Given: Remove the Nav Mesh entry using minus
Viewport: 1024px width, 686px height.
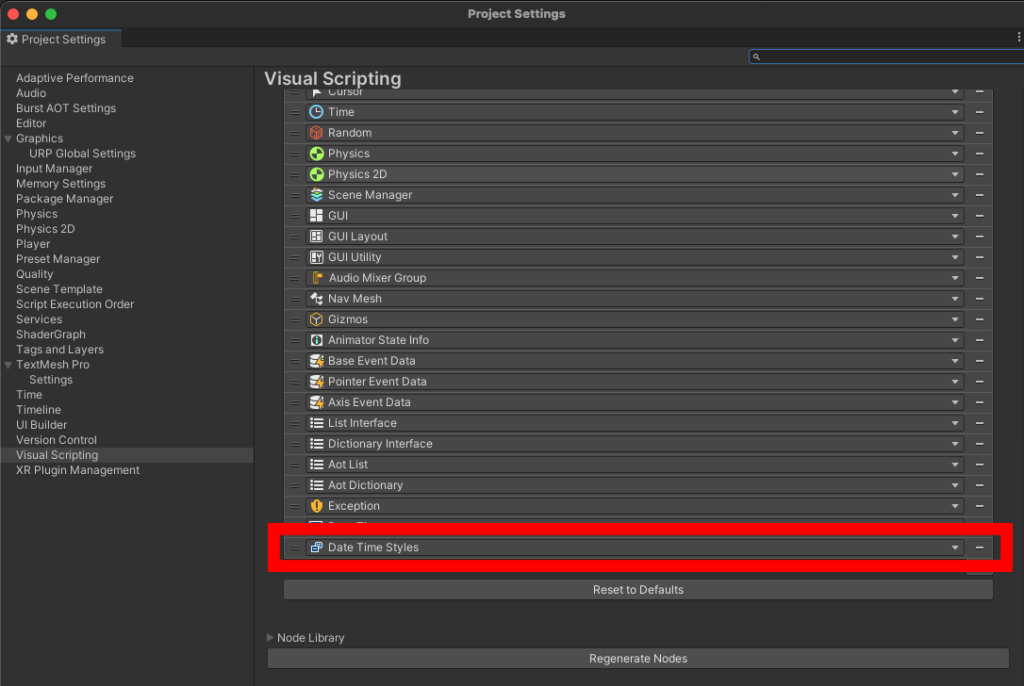Looking at the screenshot, I should (x=979, y=299).
